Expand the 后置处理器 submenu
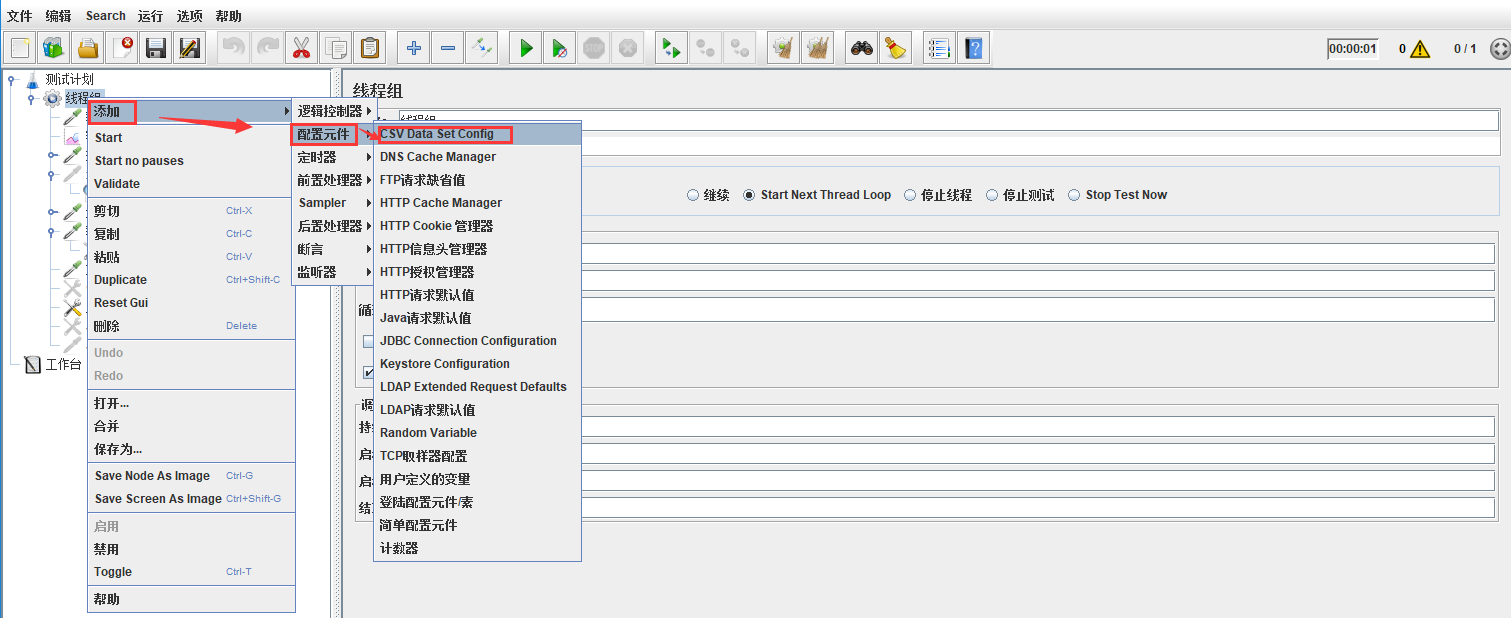This screenshot has height=618, width=1511. [x=332, y=226]
